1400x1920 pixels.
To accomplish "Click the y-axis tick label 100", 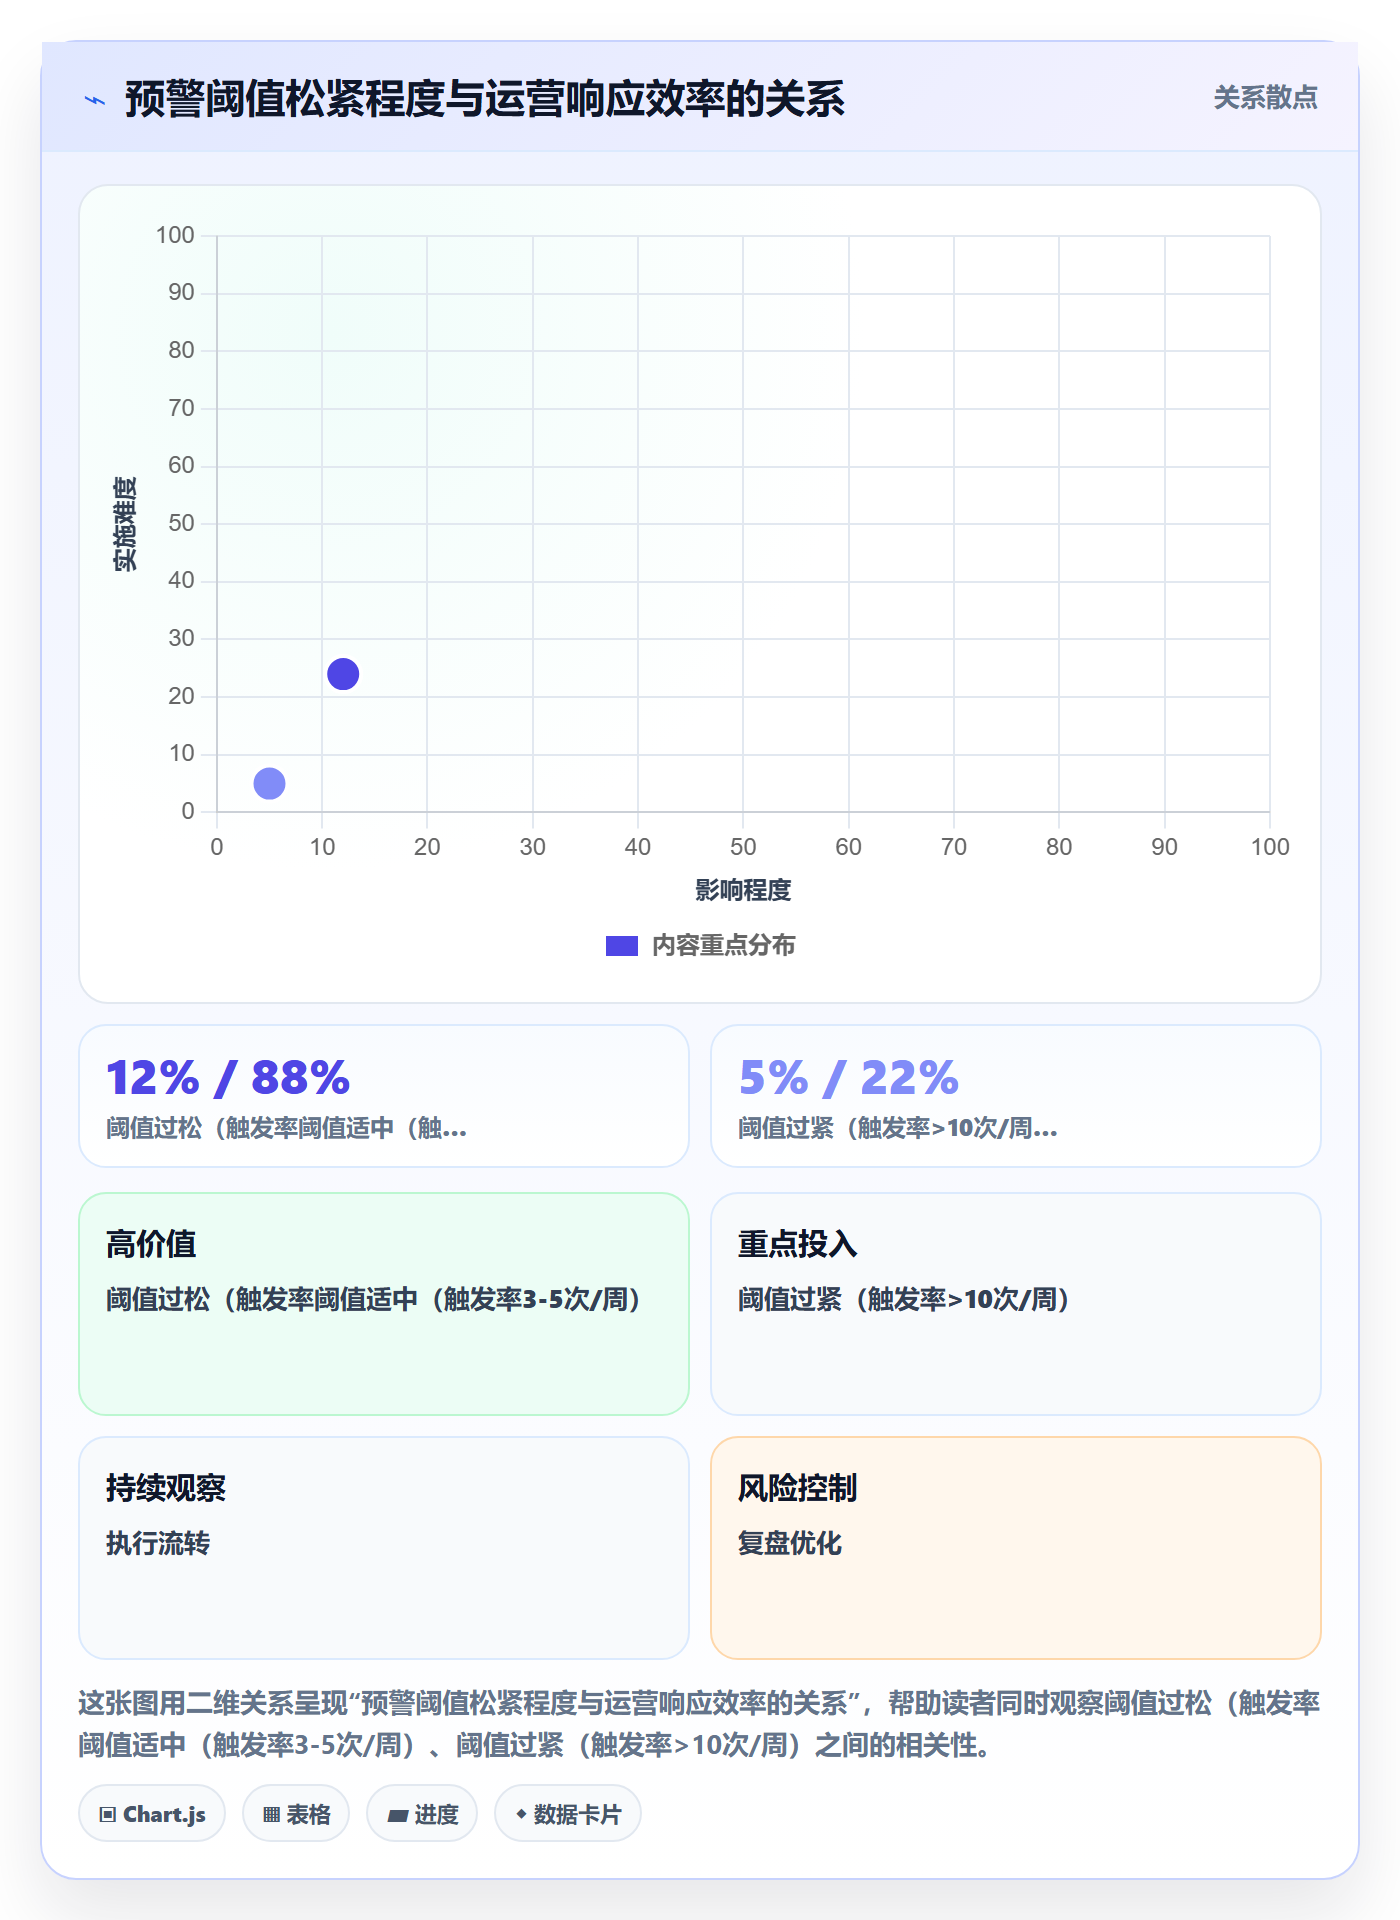I will point(175,235).
